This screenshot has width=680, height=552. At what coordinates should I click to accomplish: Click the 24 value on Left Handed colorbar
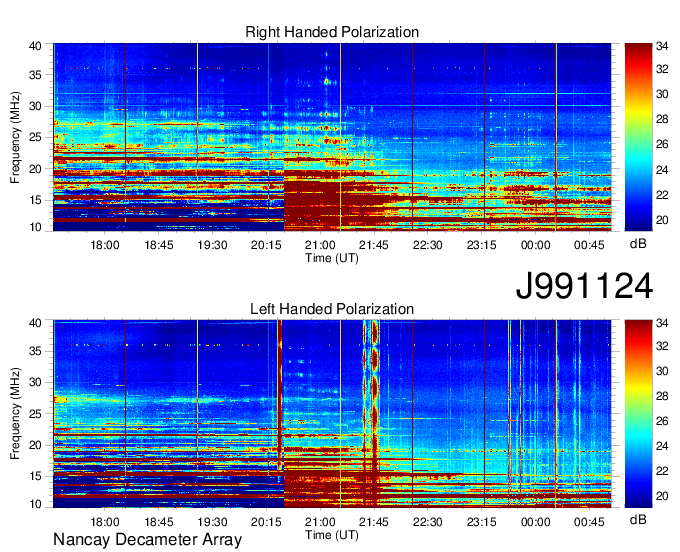point(662,446)
